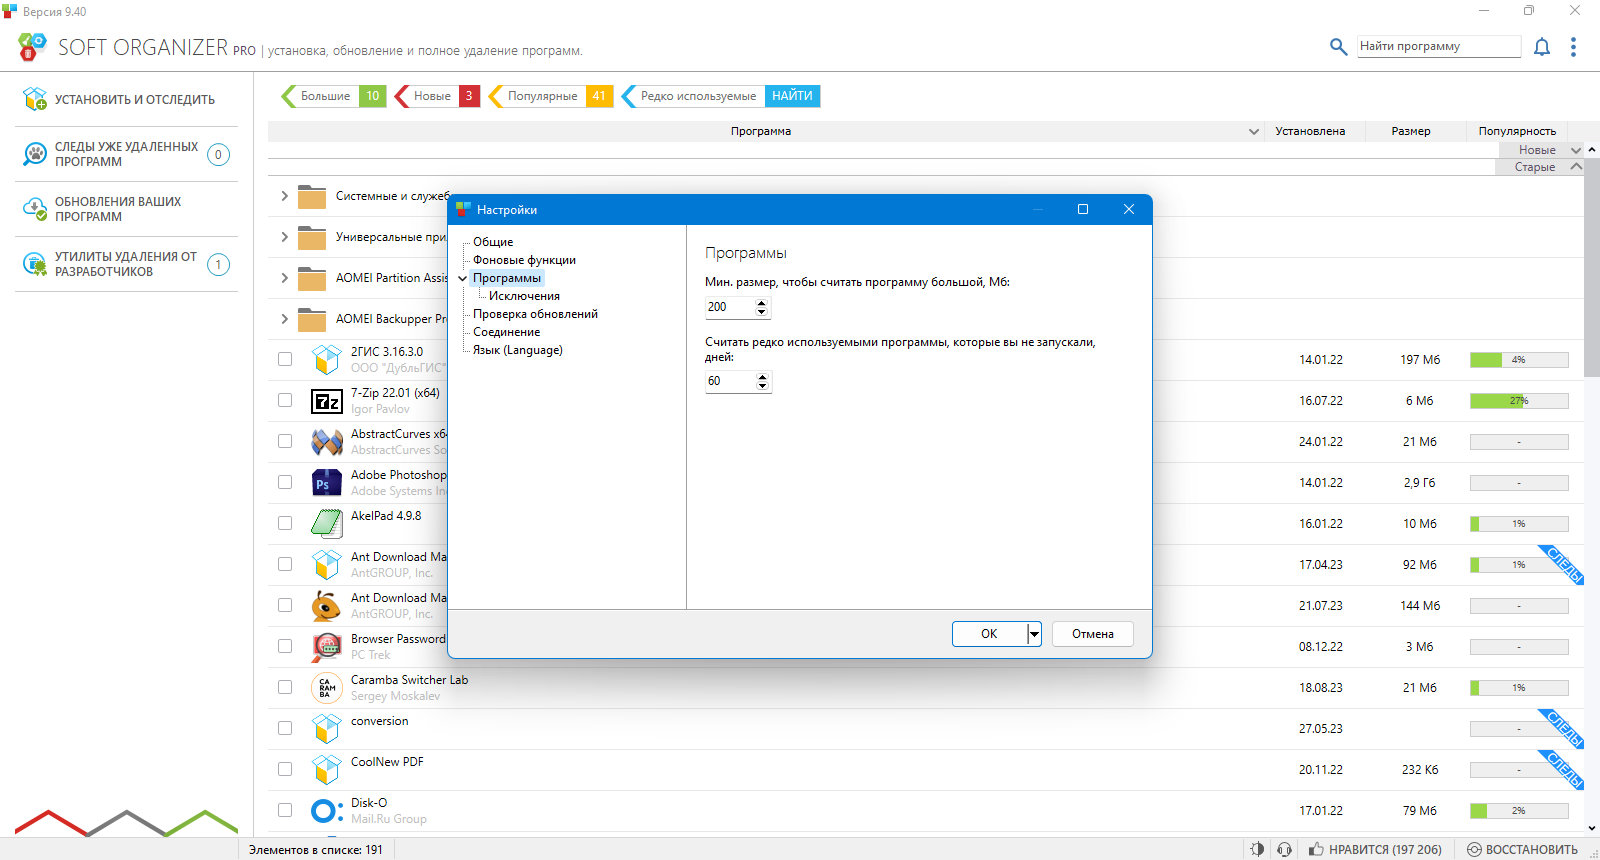Click the support headset icon in status bar

pos(1284,849)
